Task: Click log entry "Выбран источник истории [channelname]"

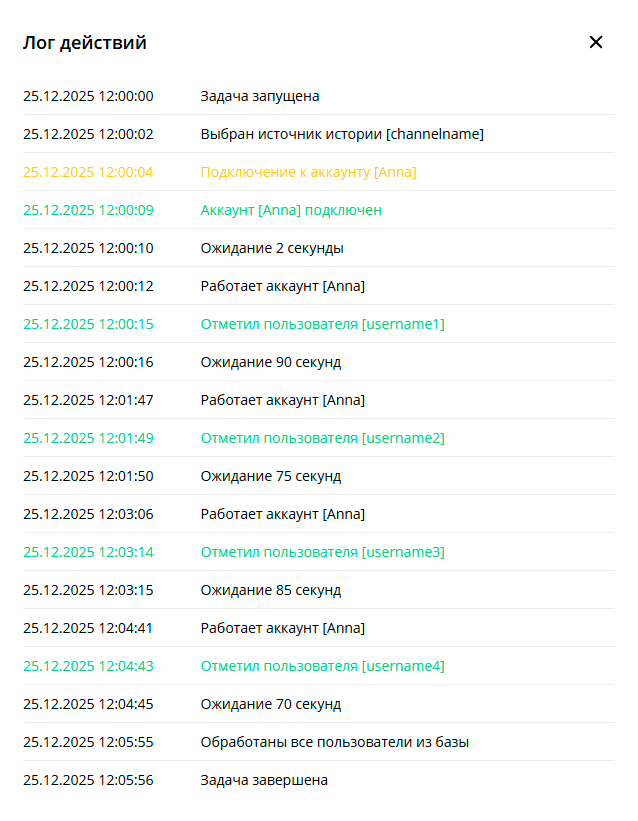Action: point(342,134)
